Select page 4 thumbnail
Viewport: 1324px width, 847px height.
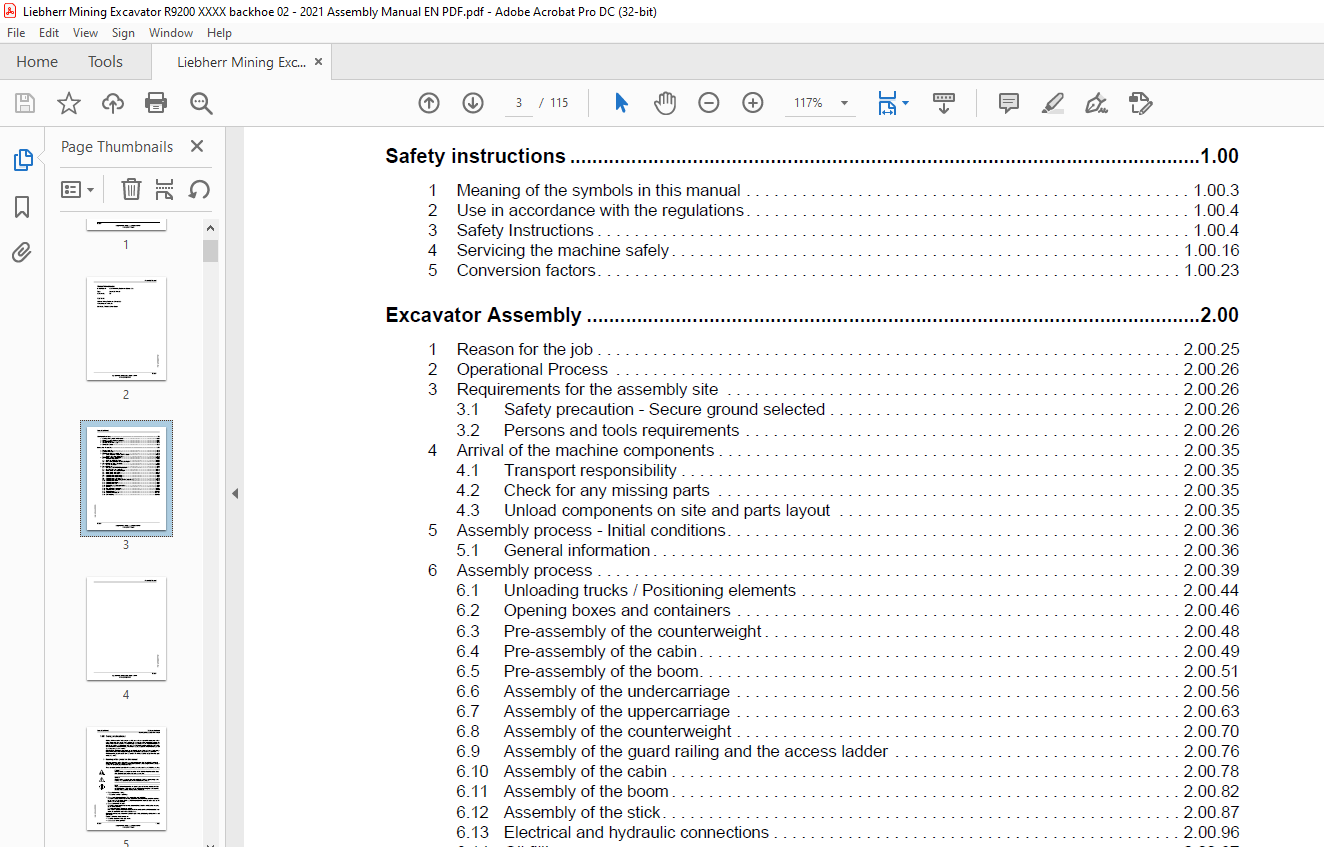coord(126,629)
